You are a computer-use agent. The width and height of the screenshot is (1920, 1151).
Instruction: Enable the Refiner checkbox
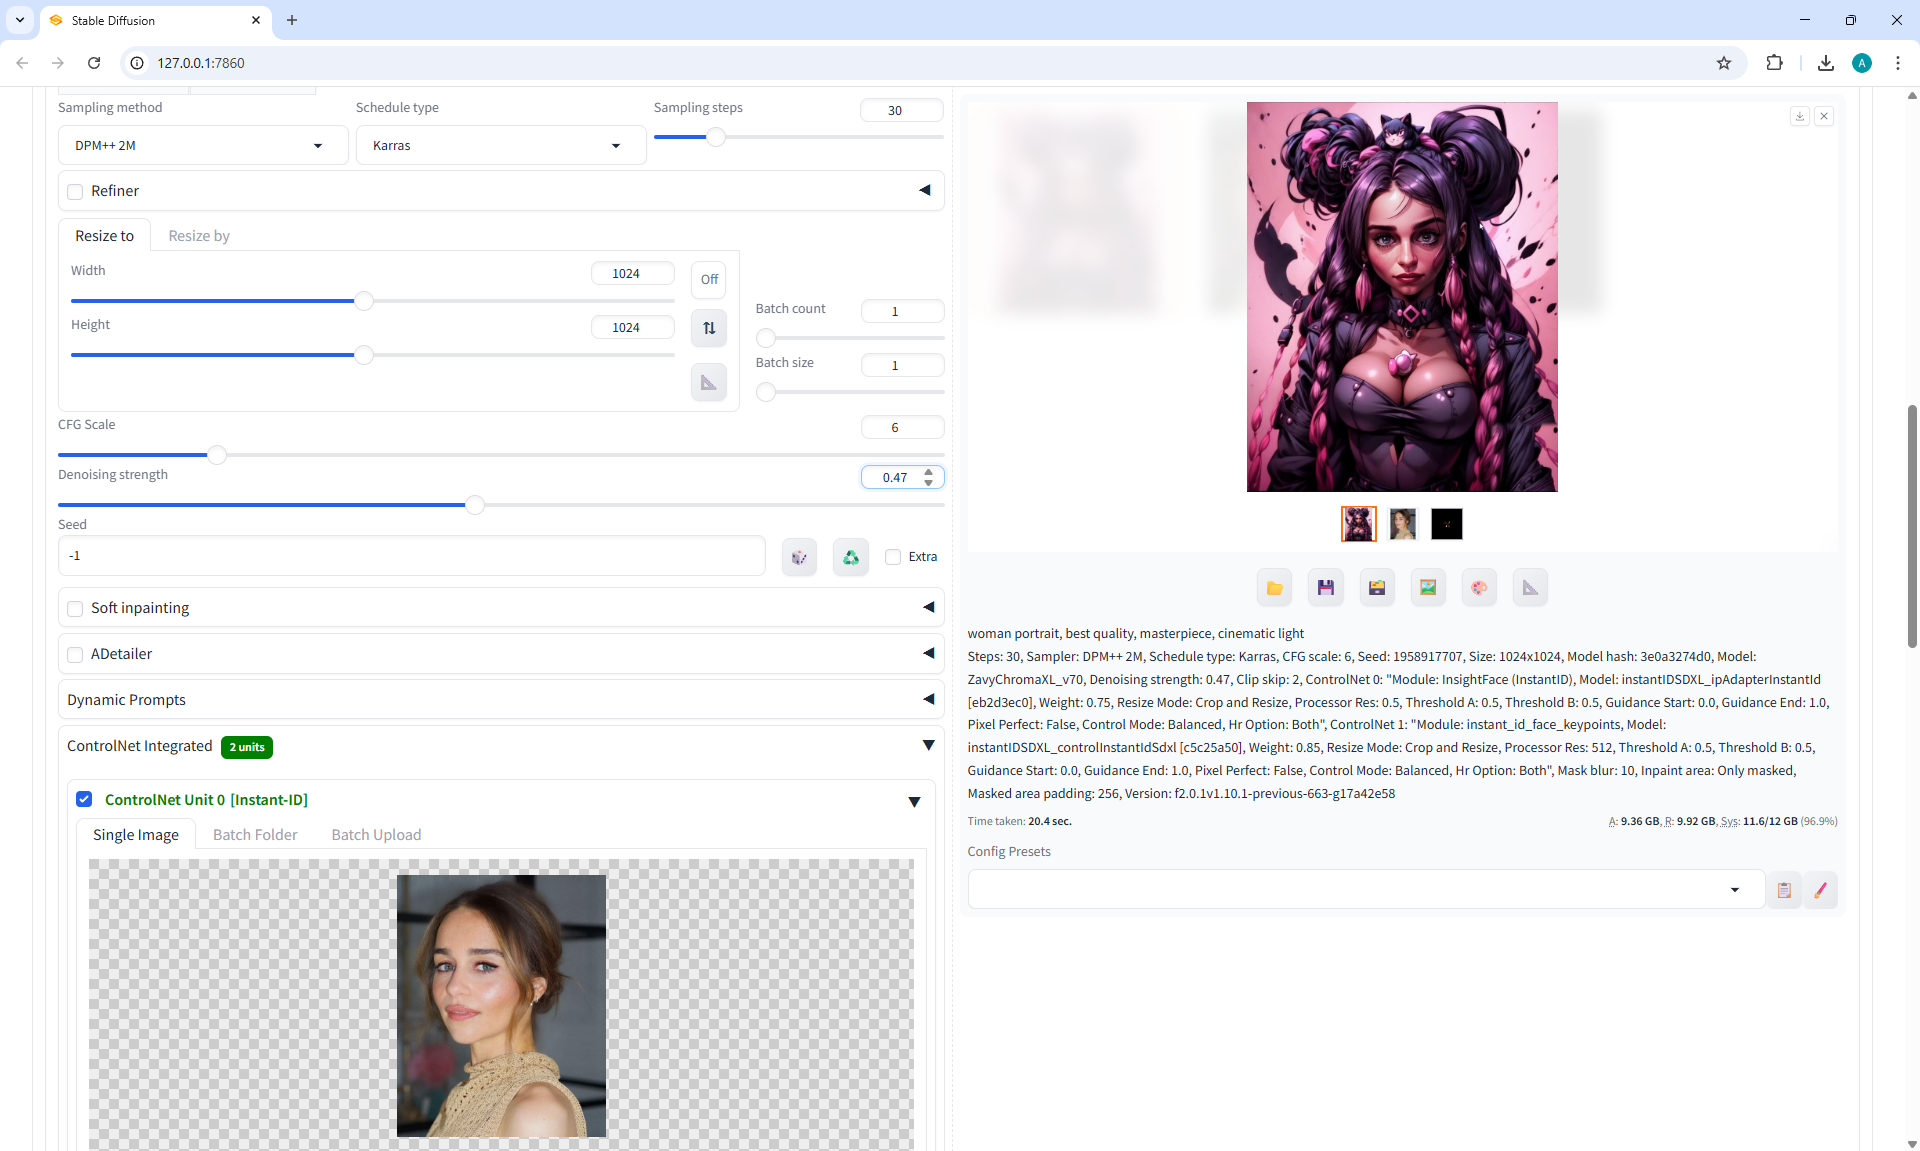75,191
